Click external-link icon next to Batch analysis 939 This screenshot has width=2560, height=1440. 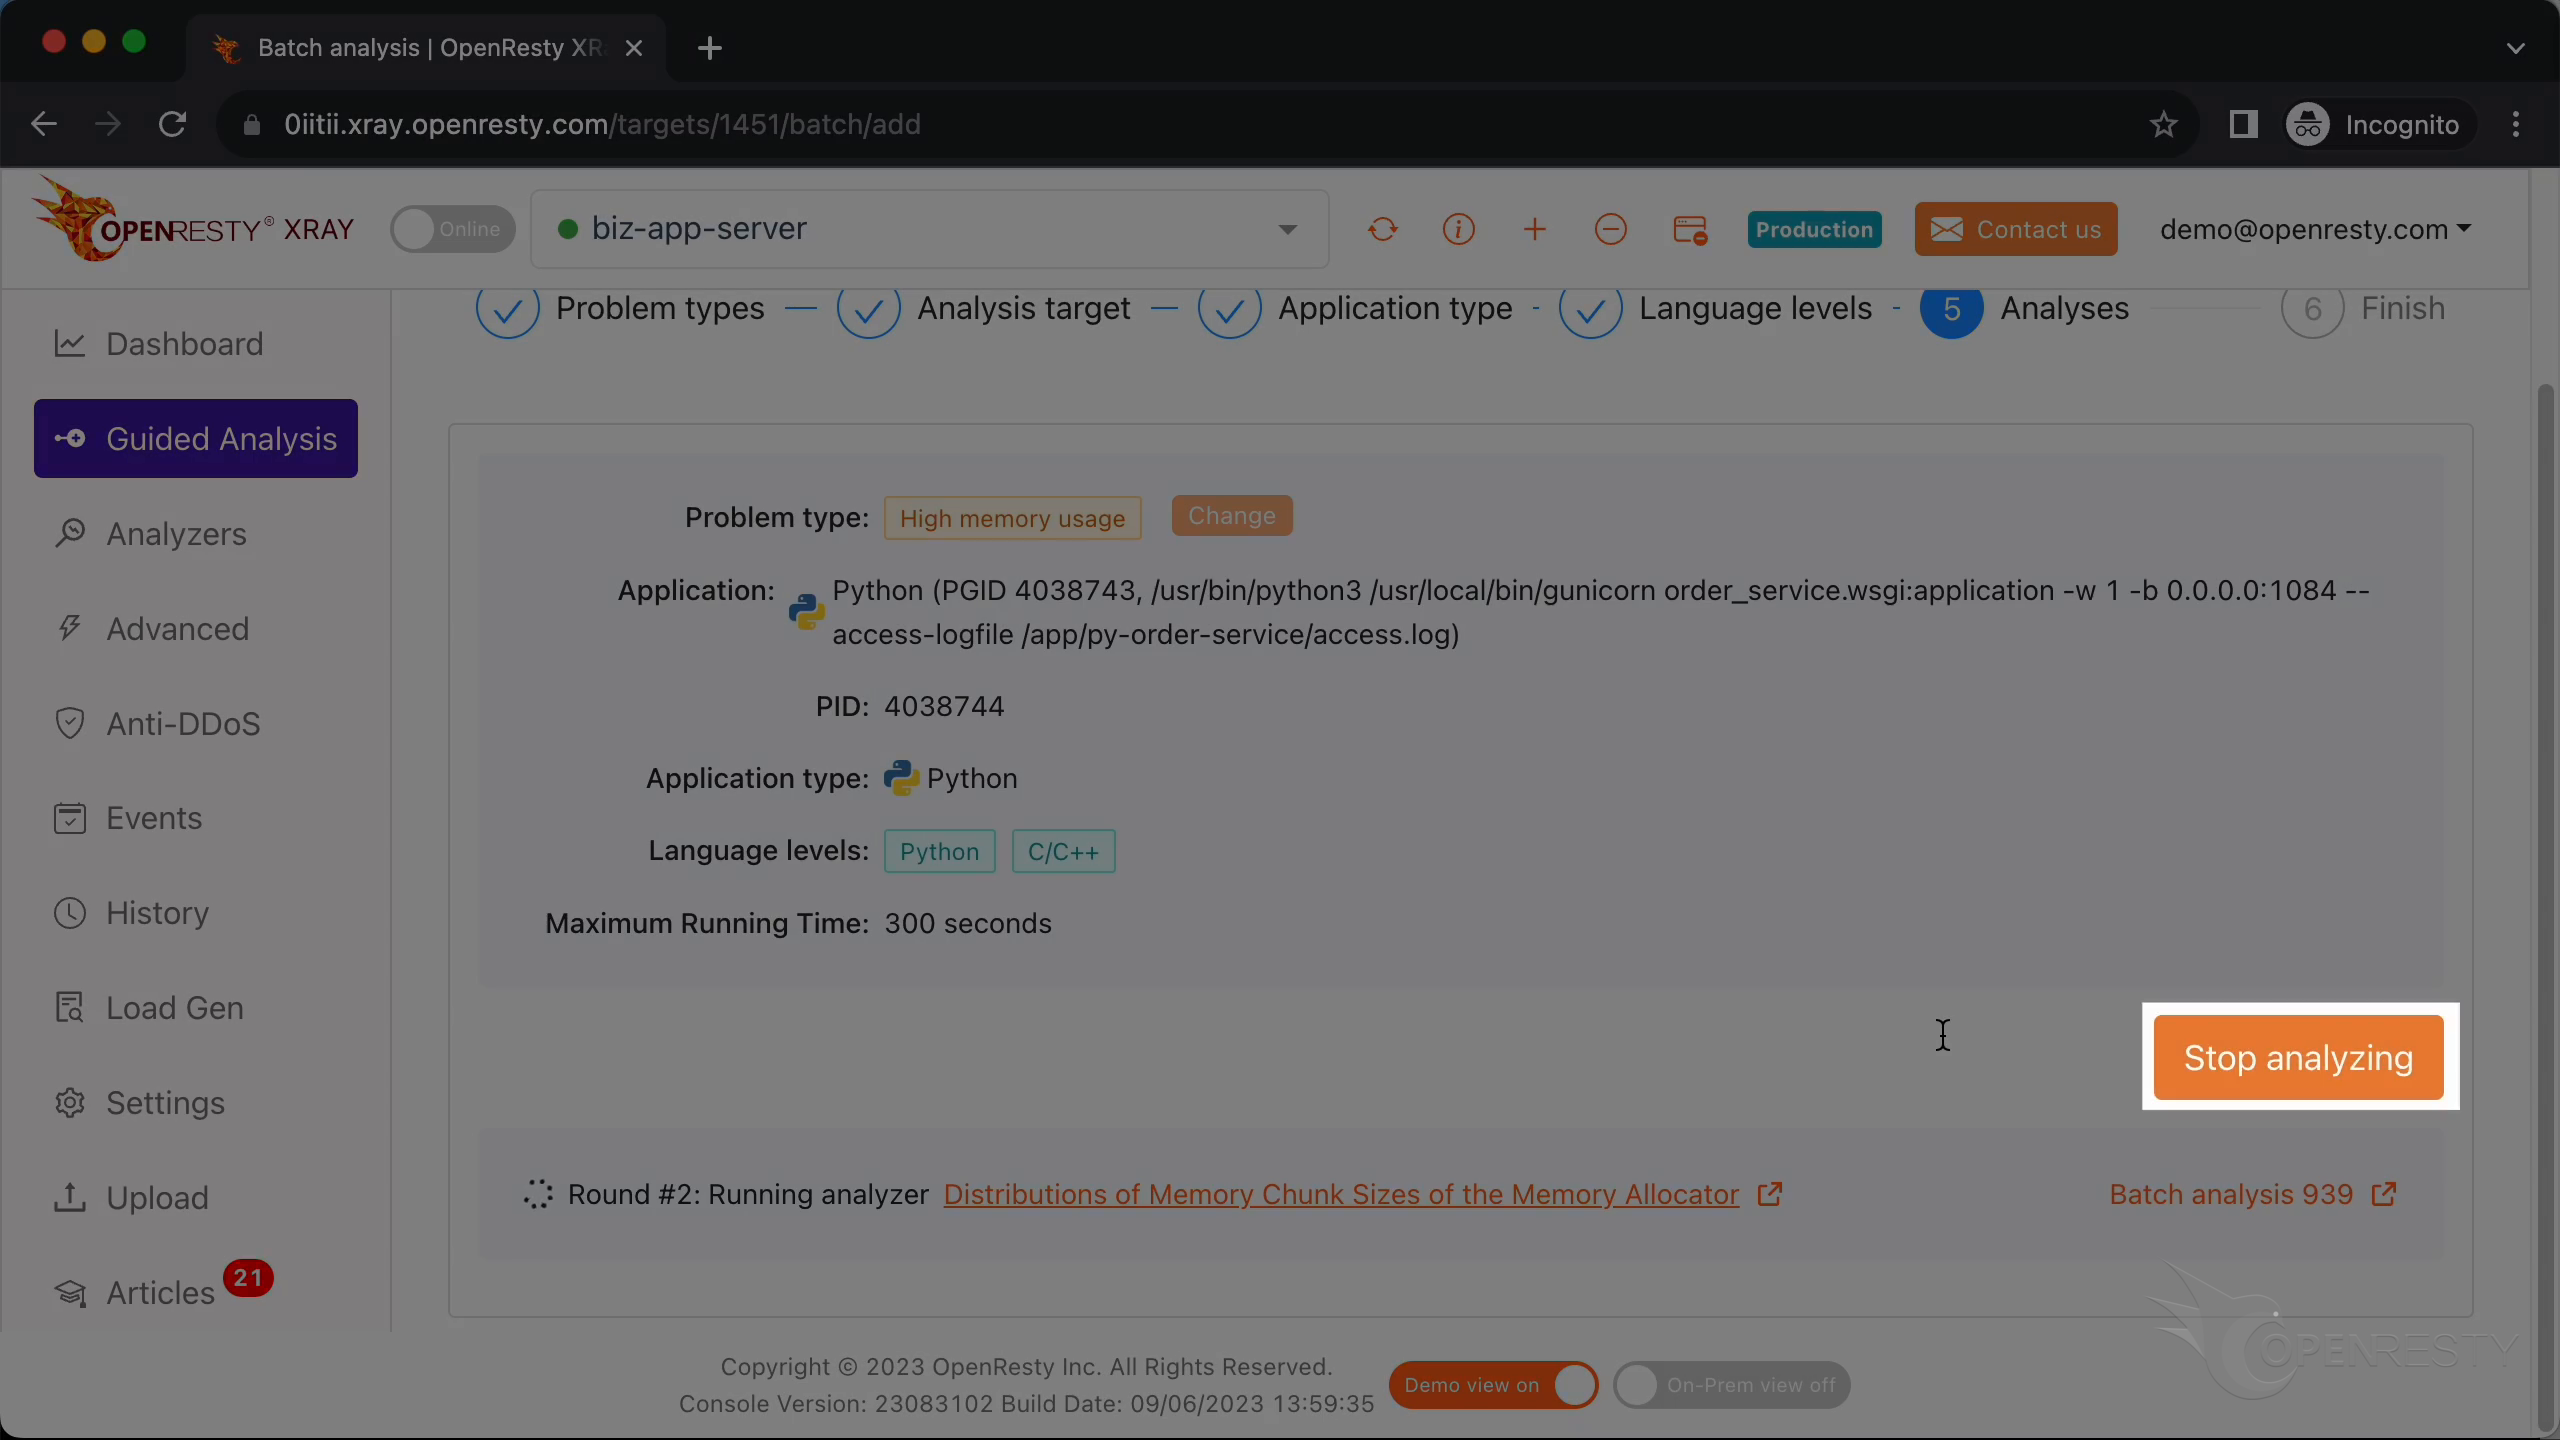click(2384, 1194)
